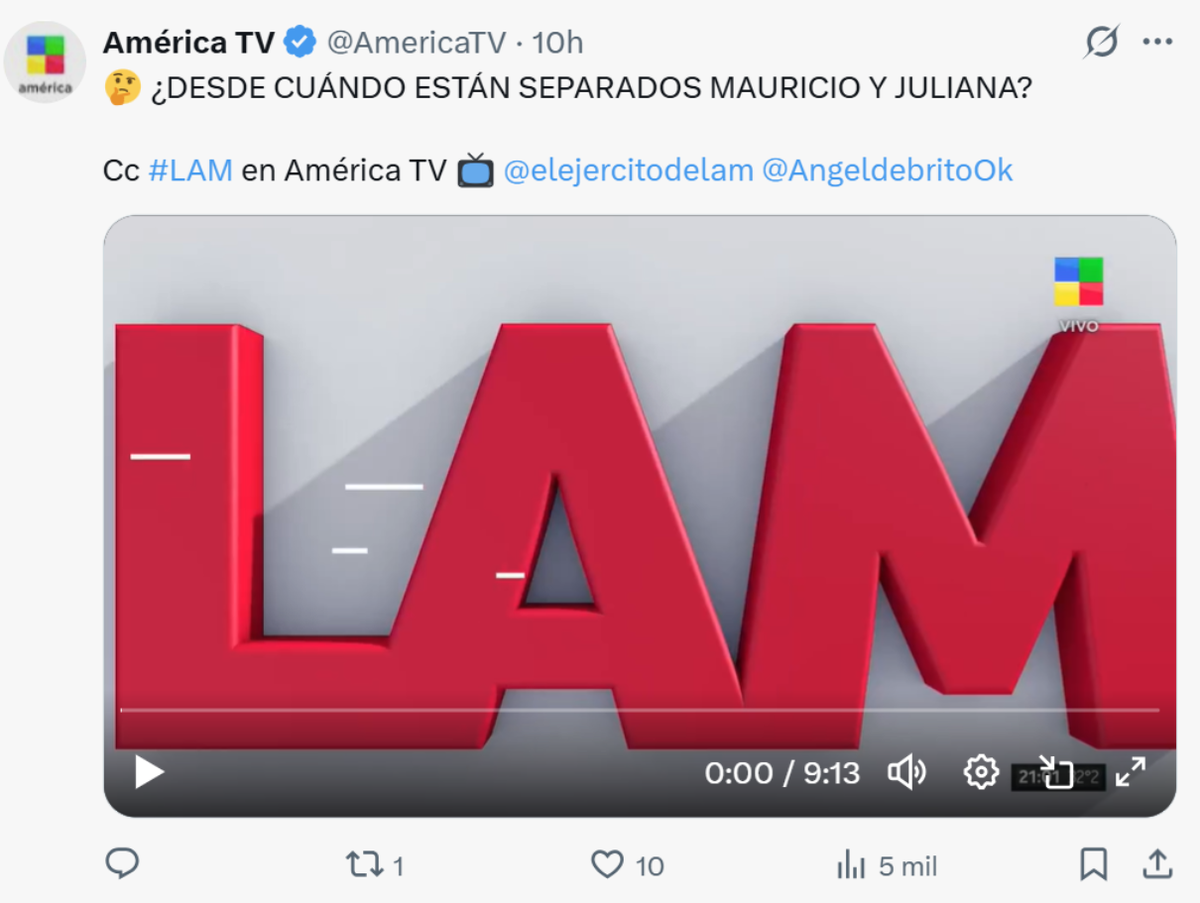Image resolution: width=1200 pixels, height=903 pixels.
Task: Open the reply comment icon
Action: [122, 864]
